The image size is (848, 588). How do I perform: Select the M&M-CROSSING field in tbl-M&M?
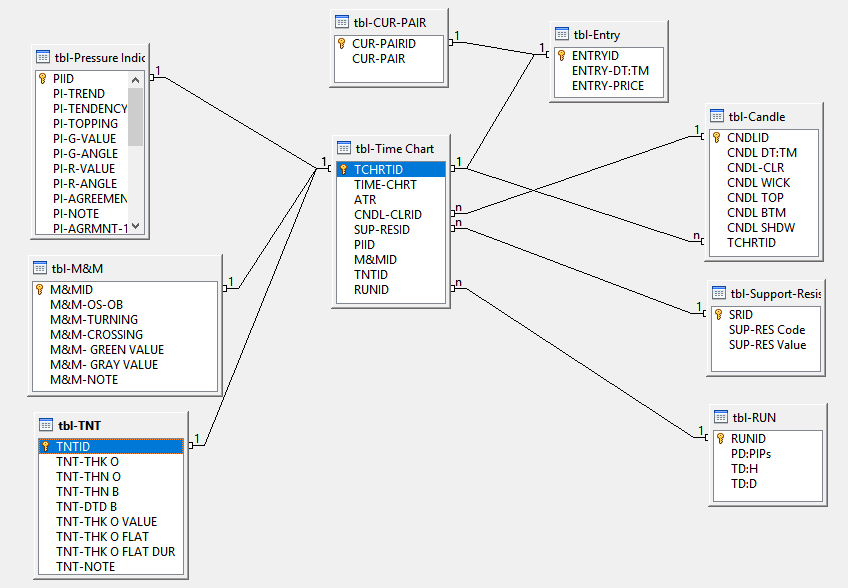pos(96,334)
